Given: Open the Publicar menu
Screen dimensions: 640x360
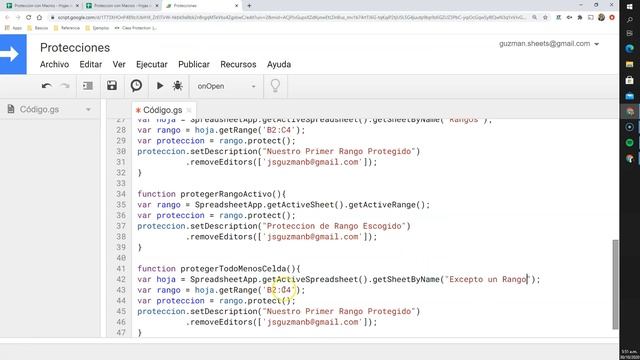Looking at the screenshot, I should [x=194, y=64].
